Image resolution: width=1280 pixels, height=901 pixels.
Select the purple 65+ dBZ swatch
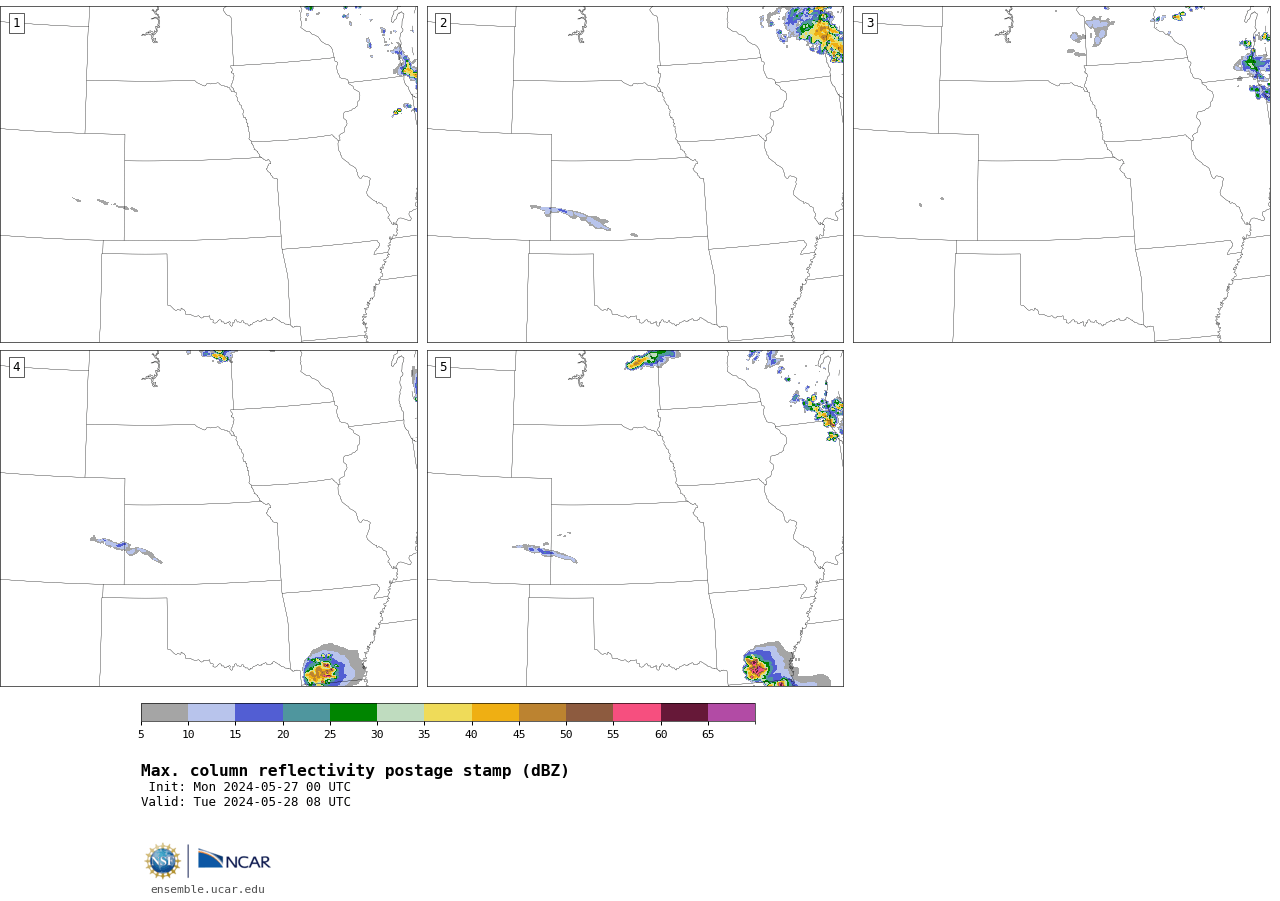coord(731,712)
